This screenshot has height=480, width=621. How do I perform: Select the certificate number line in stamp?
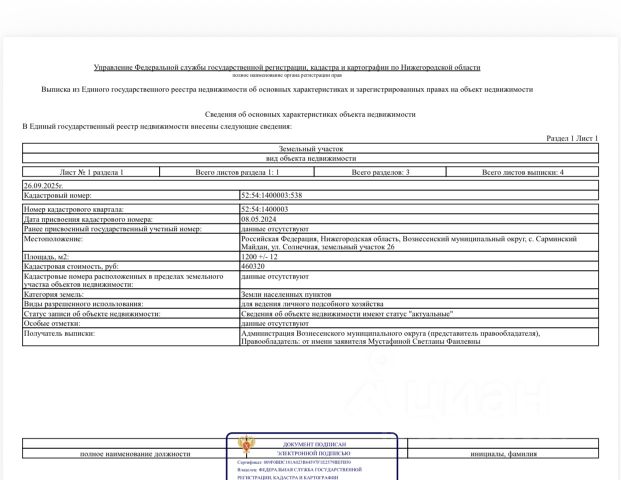tap(294, 462)
